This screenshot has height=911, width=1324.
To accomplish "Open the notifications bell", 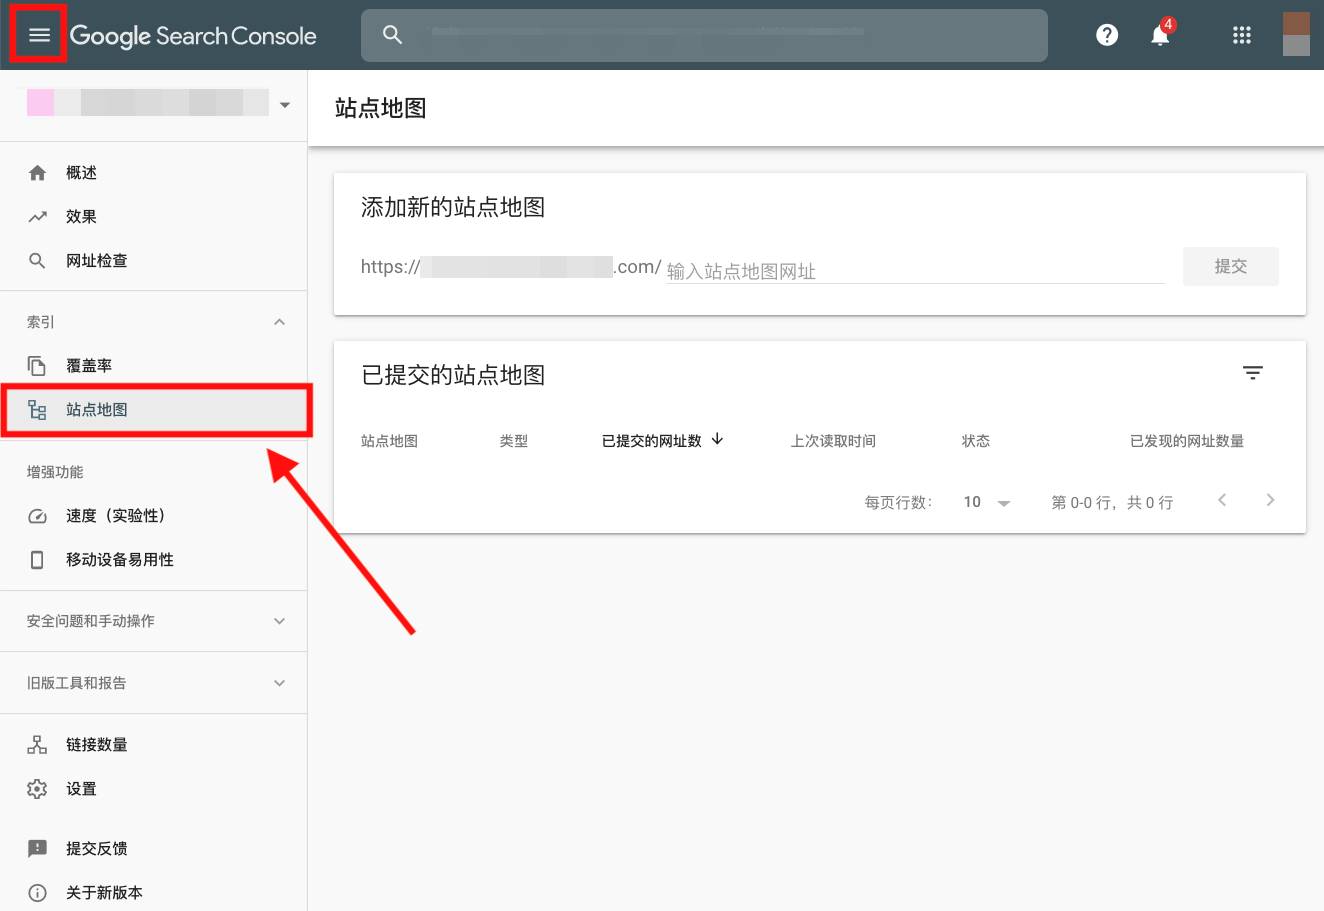I will coord(1160,35).
